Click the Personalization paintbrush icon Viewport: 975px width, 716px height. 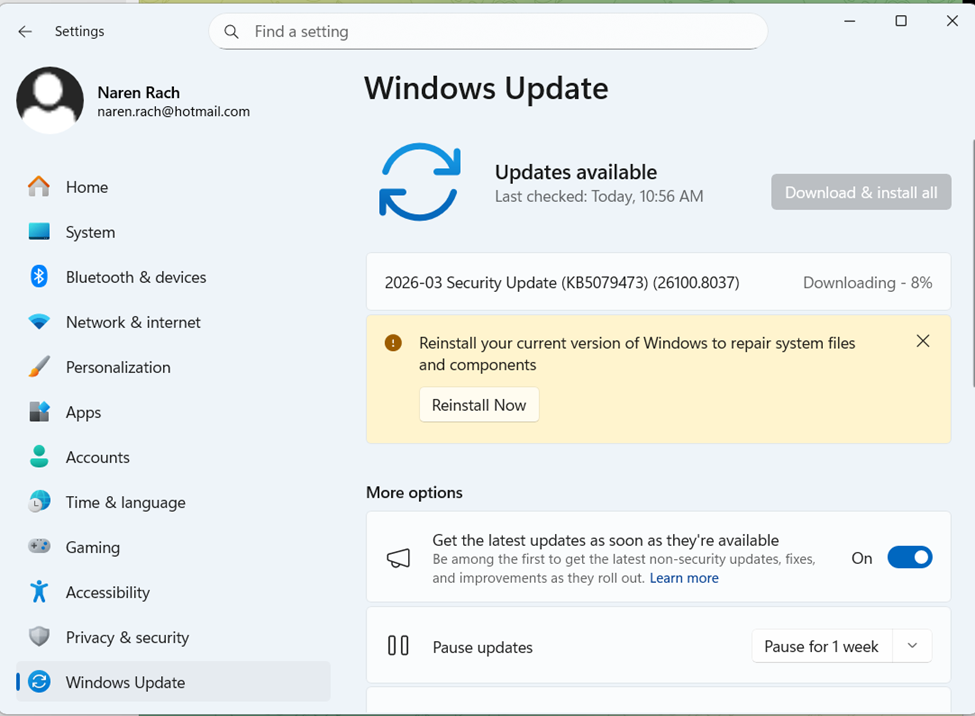coord(39,366)
